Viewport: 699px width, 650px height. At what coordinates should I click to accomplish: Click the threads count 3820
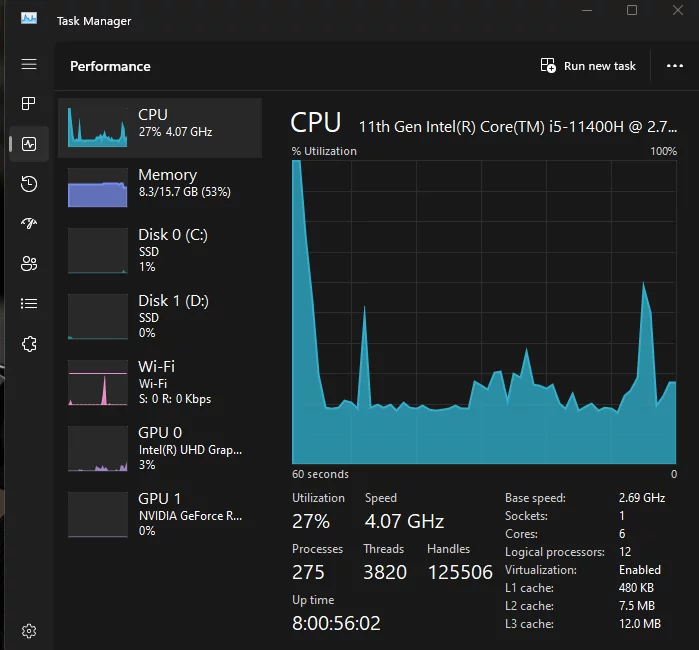click(385, 572)
